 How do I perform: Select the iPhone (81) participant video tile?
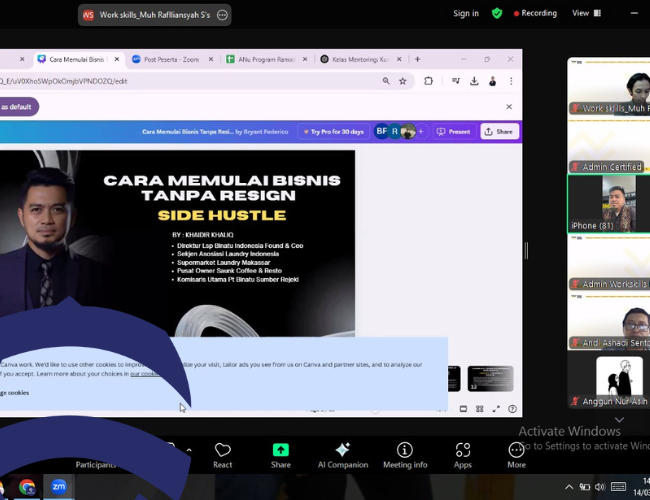[609, 204]
